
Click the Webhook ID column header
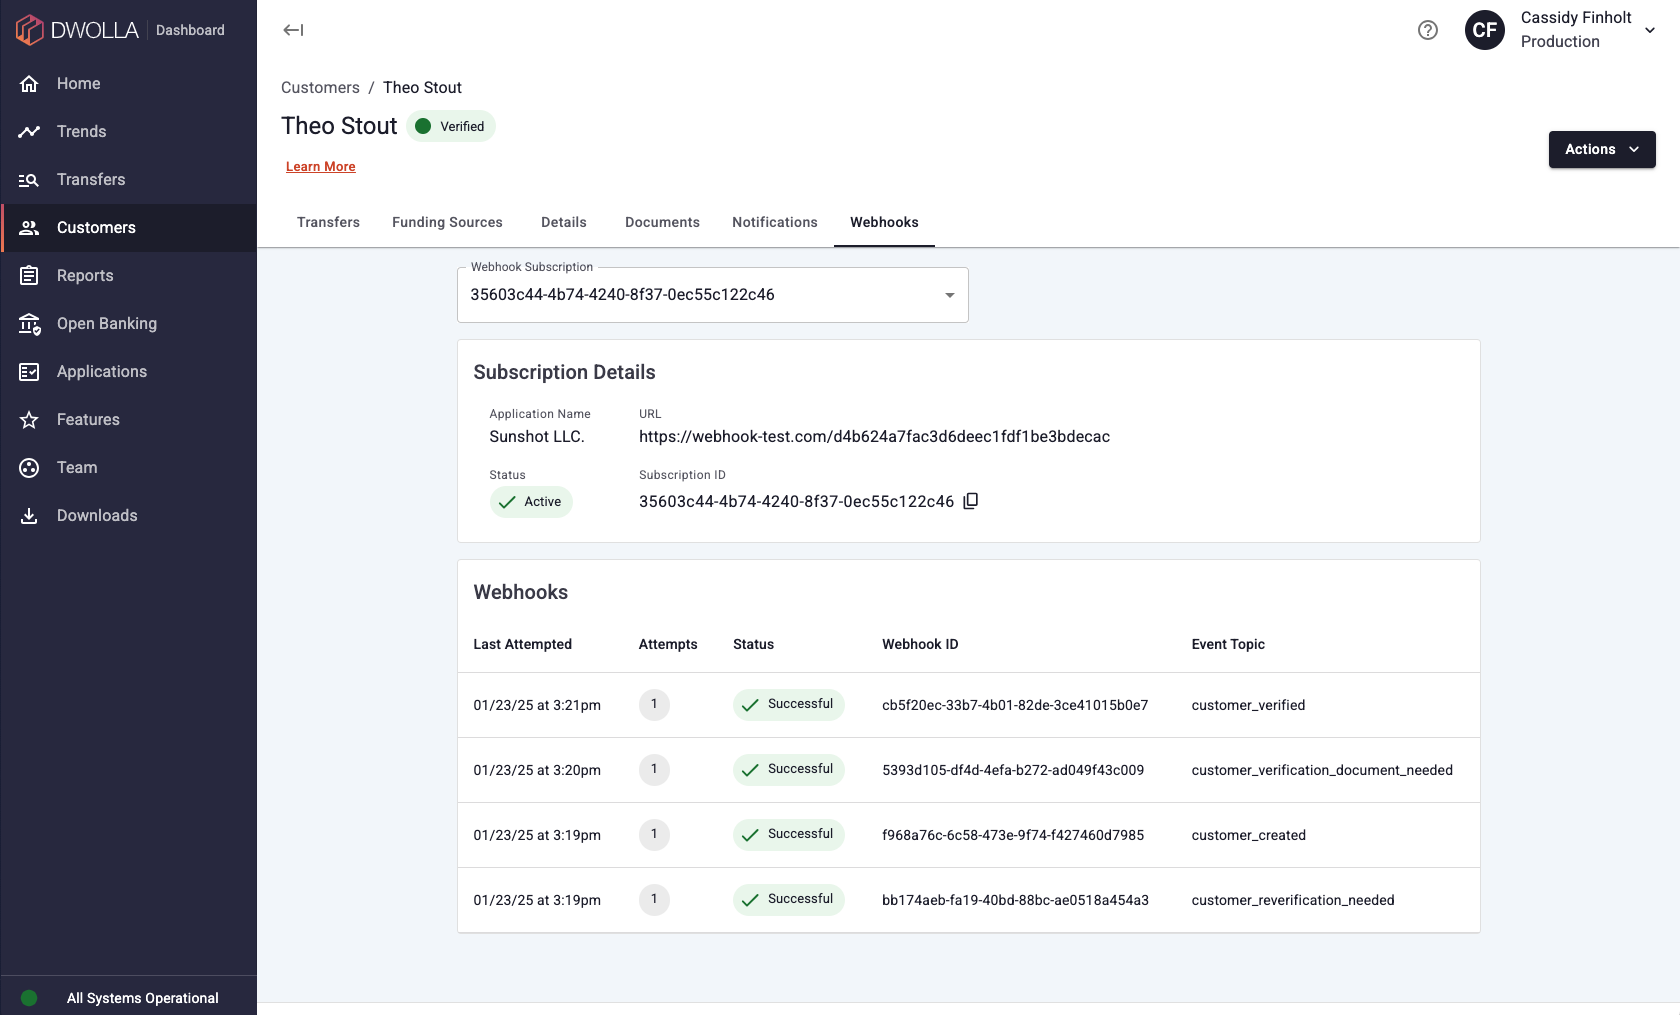tap(920, 644)
